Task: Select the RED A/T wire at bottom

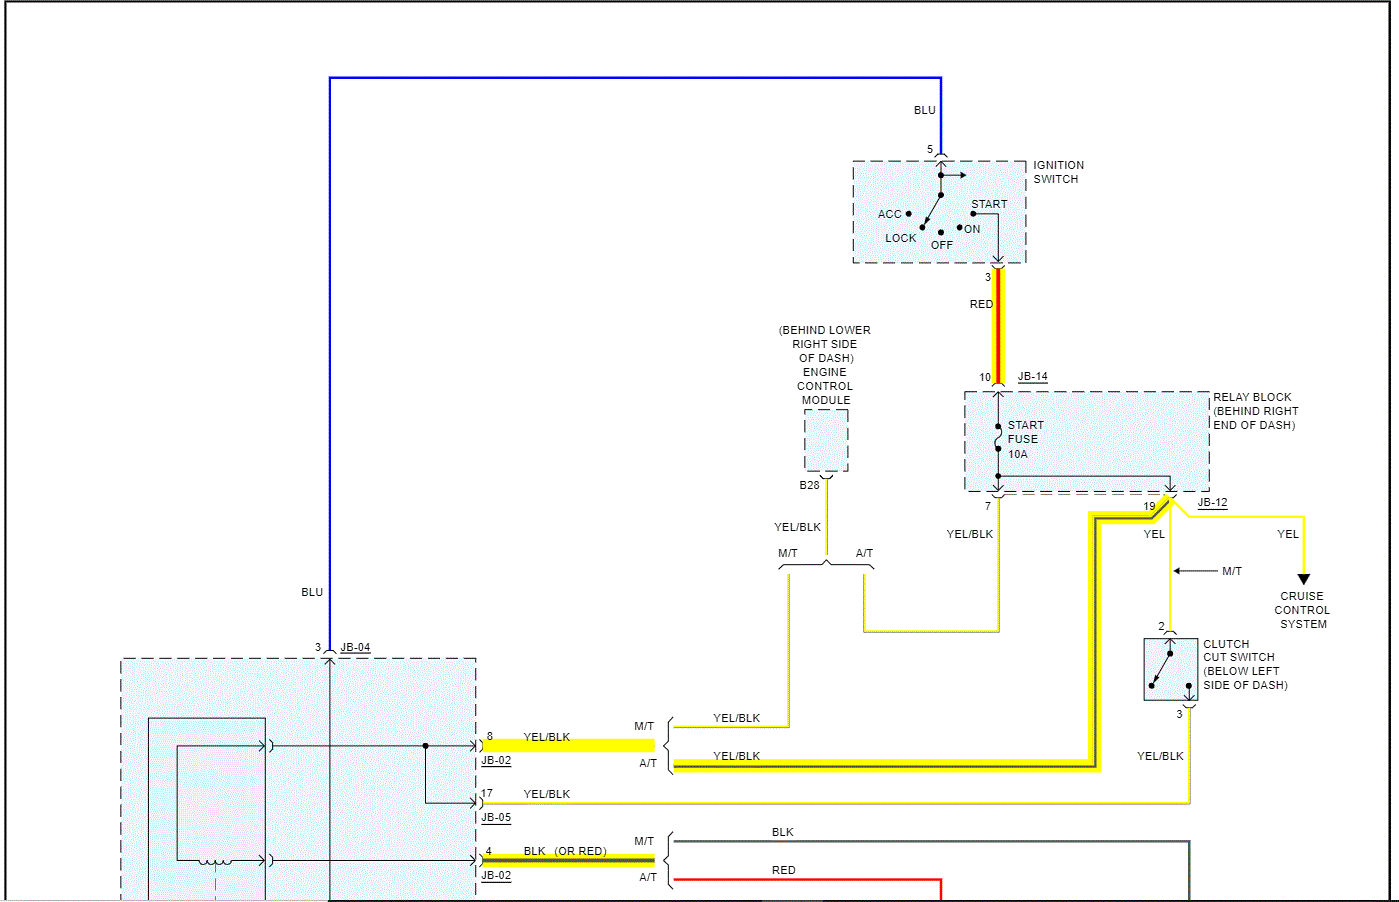Action: click(808, 880)
